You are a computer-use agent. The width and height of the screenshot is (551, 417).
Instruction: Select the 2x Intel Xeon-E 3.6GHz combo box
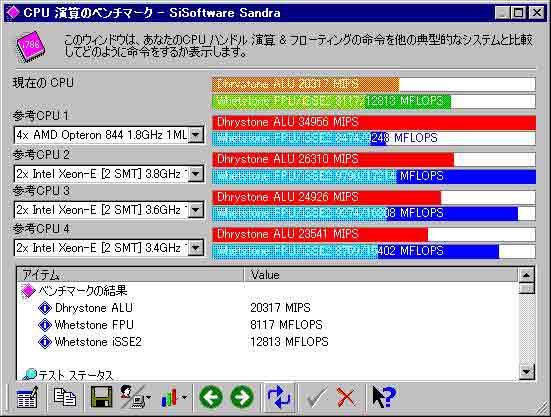click(x=109, y=210)
